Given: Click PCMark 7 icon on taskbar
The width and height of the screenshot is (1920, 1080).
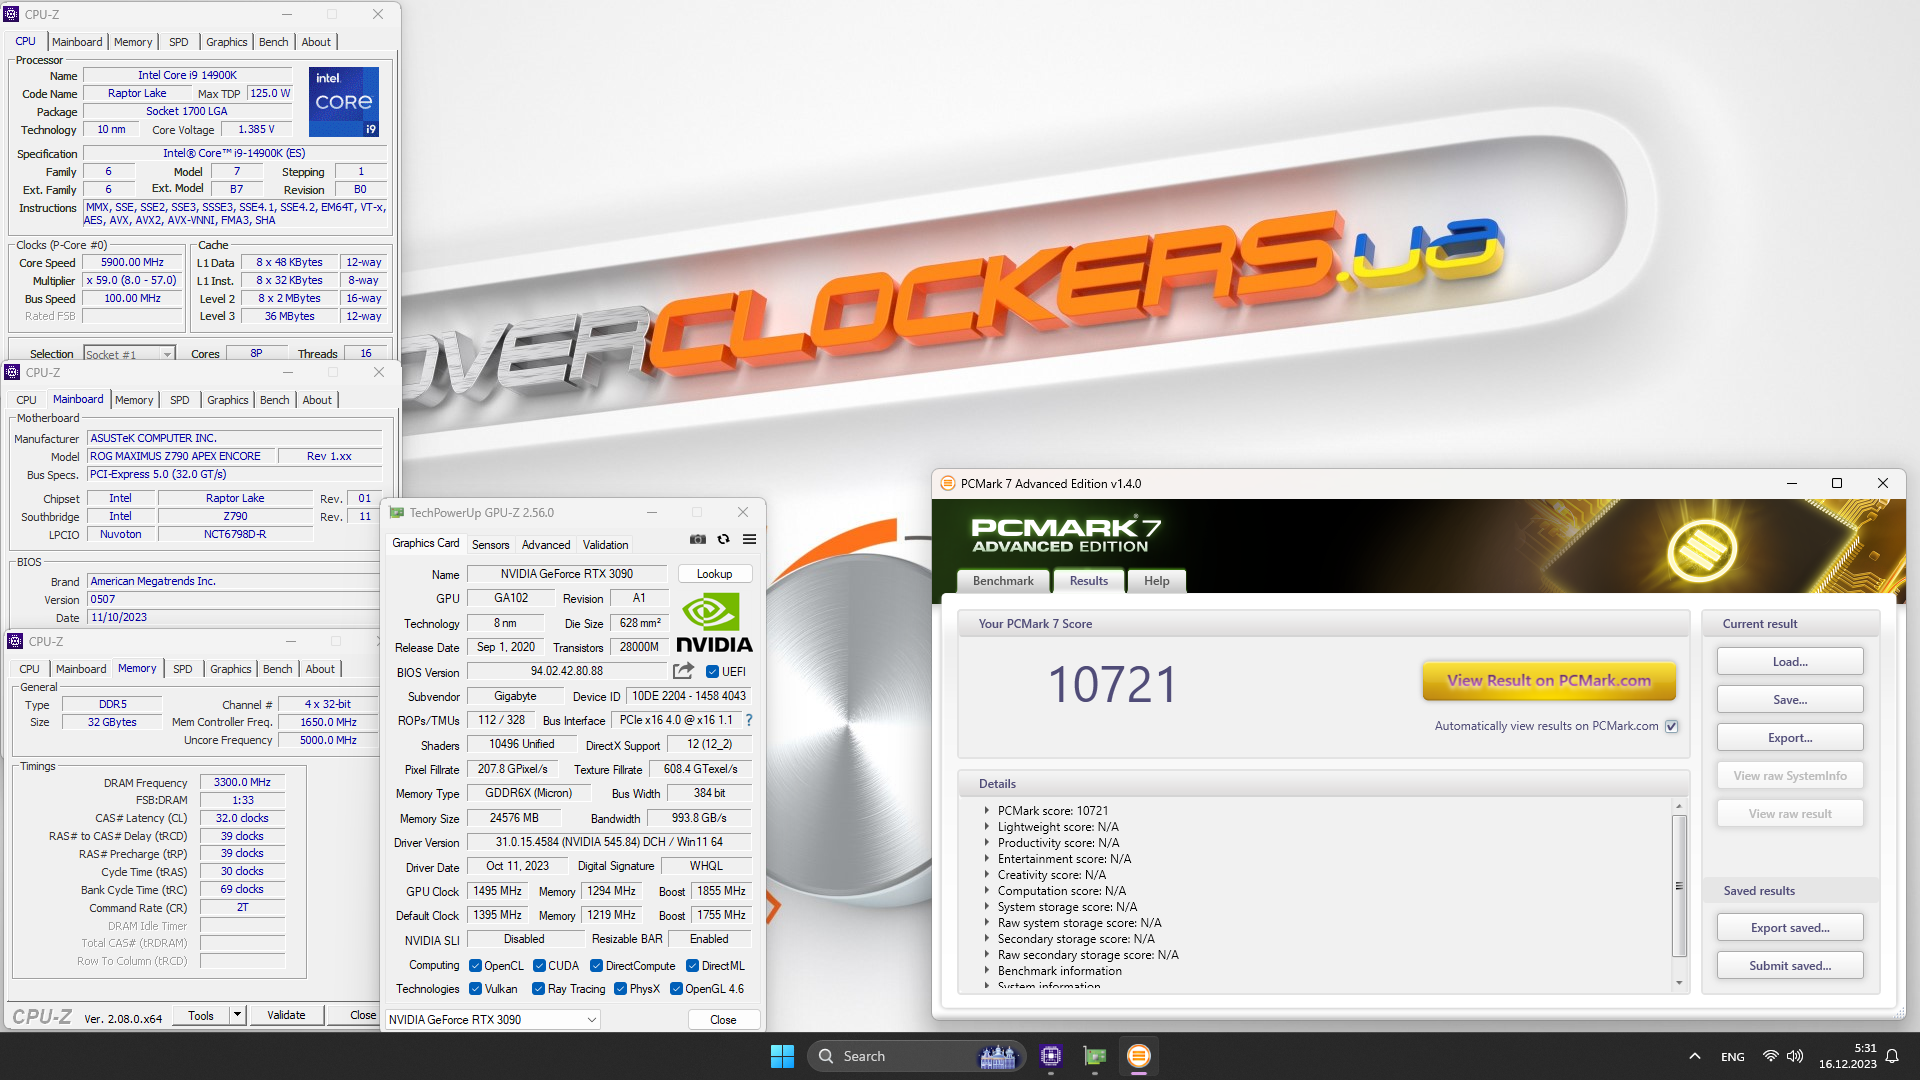Looking at the screenshot, I should pyautogui.click(x=1139, y=1056).
